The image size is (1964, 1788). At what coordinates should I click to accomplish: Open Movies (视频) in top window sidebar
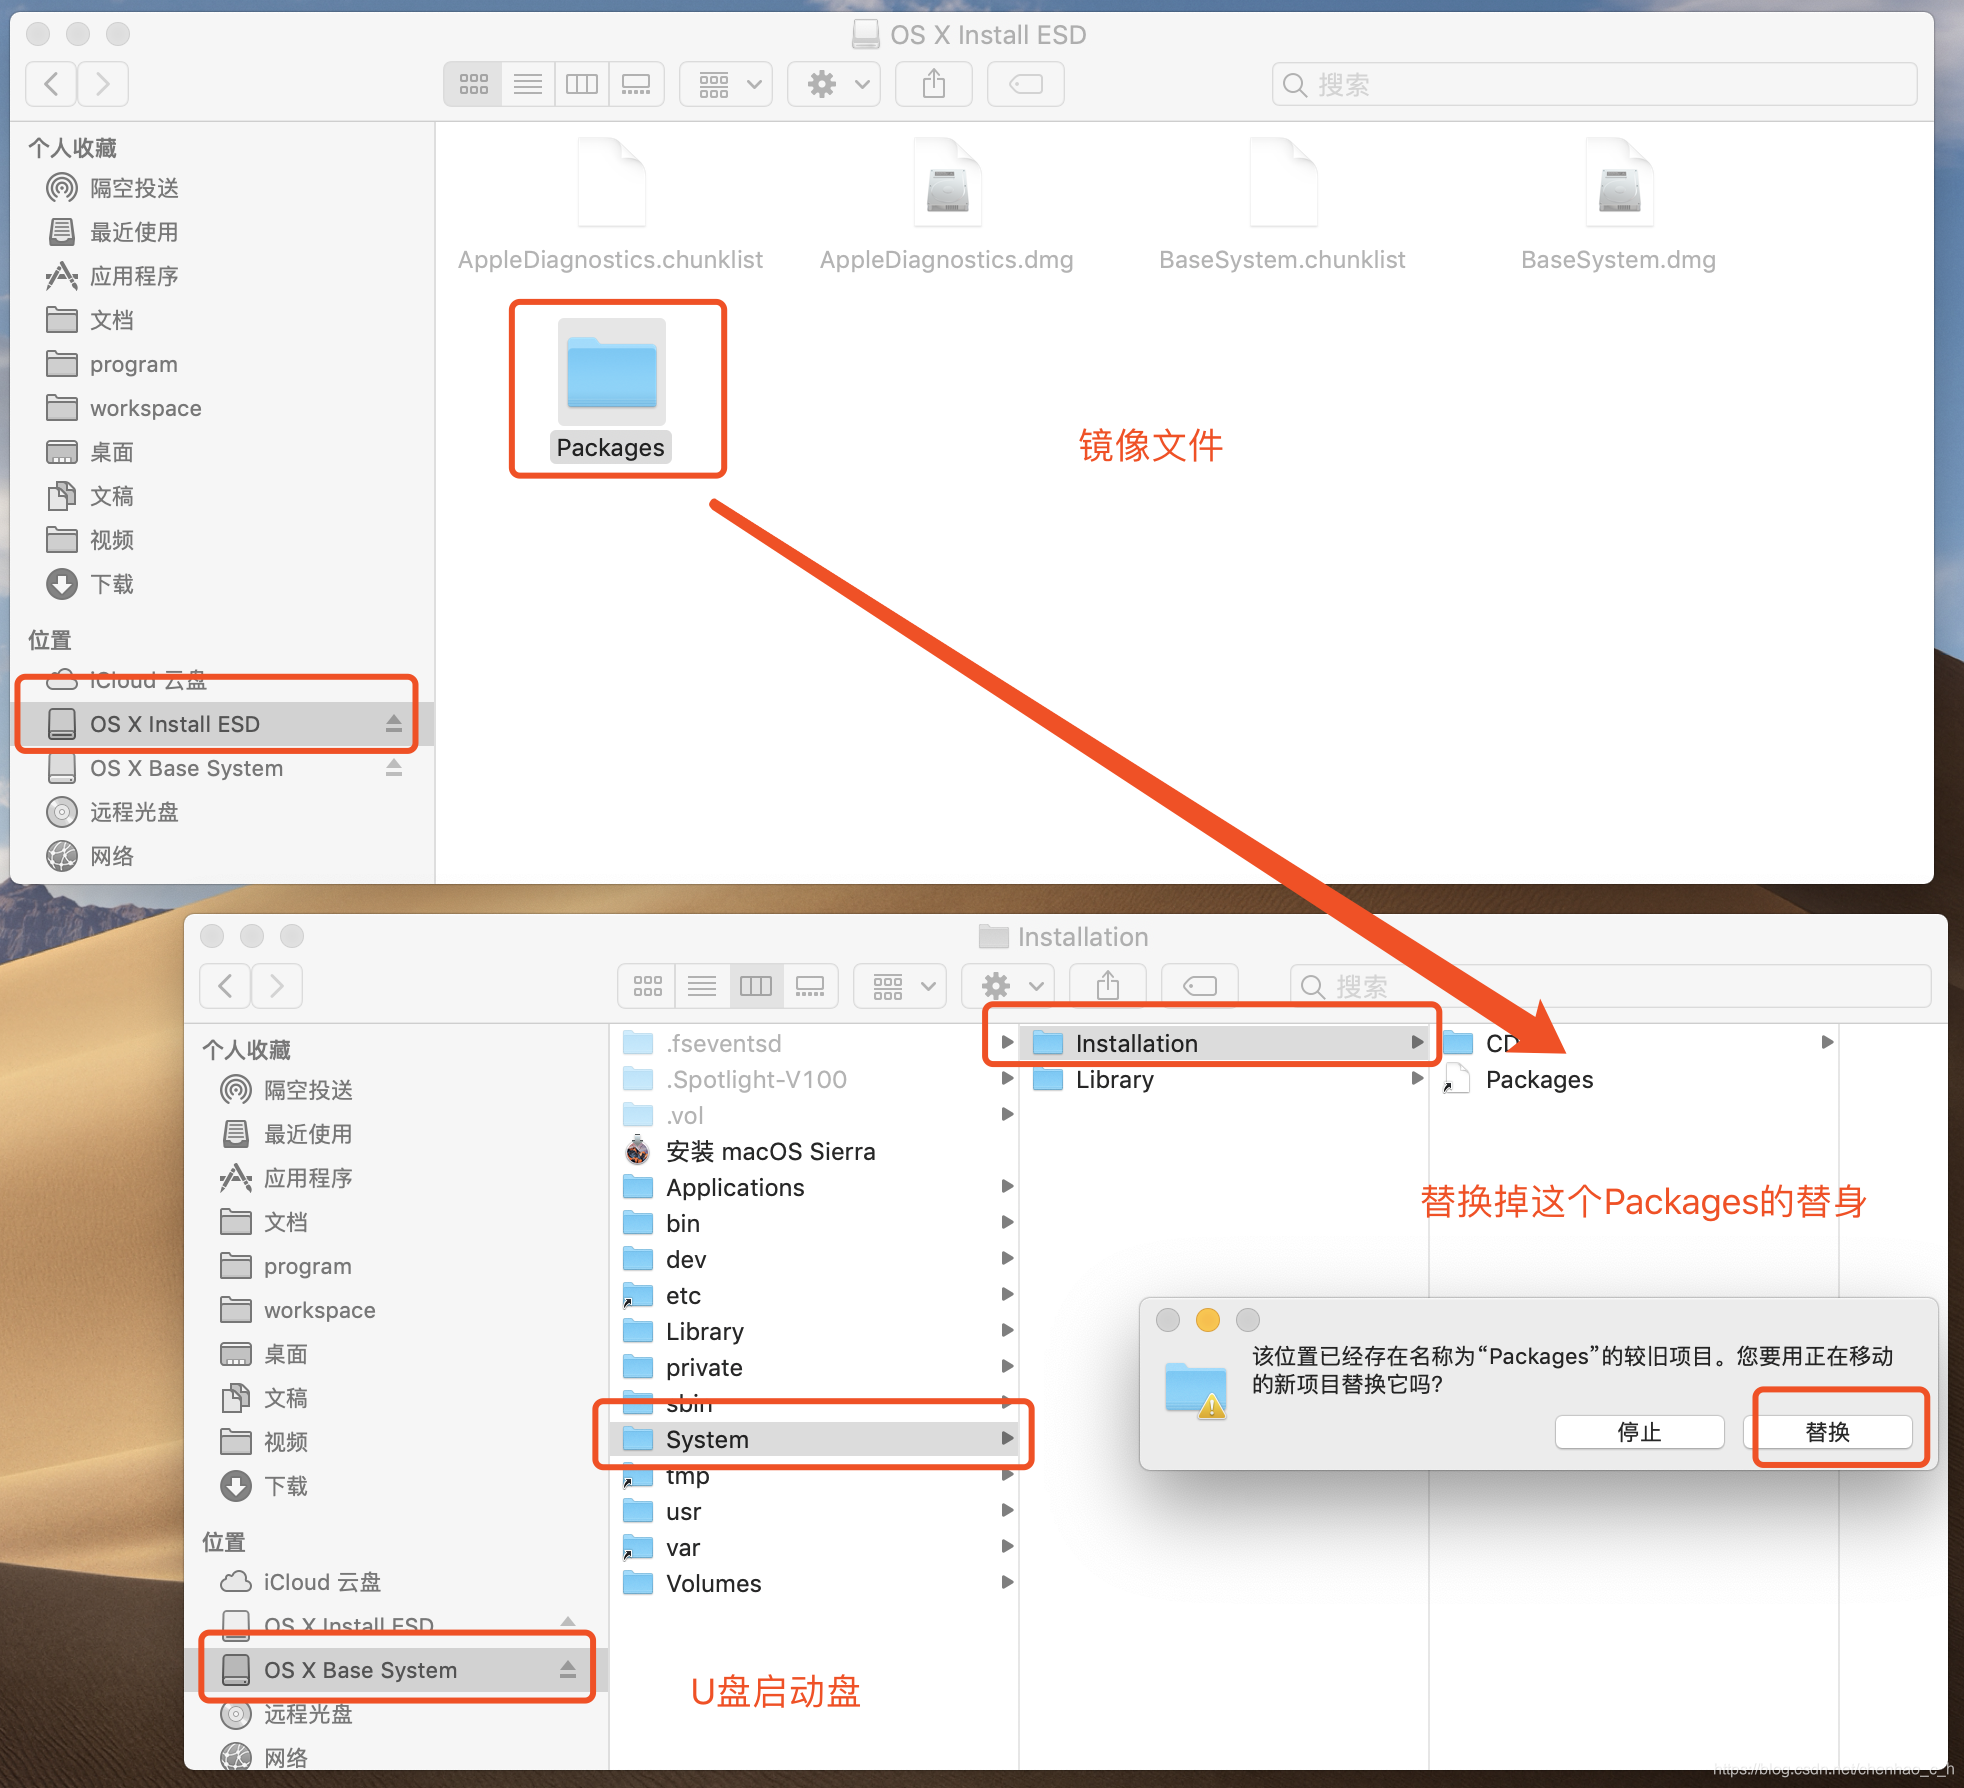point(111,540)
